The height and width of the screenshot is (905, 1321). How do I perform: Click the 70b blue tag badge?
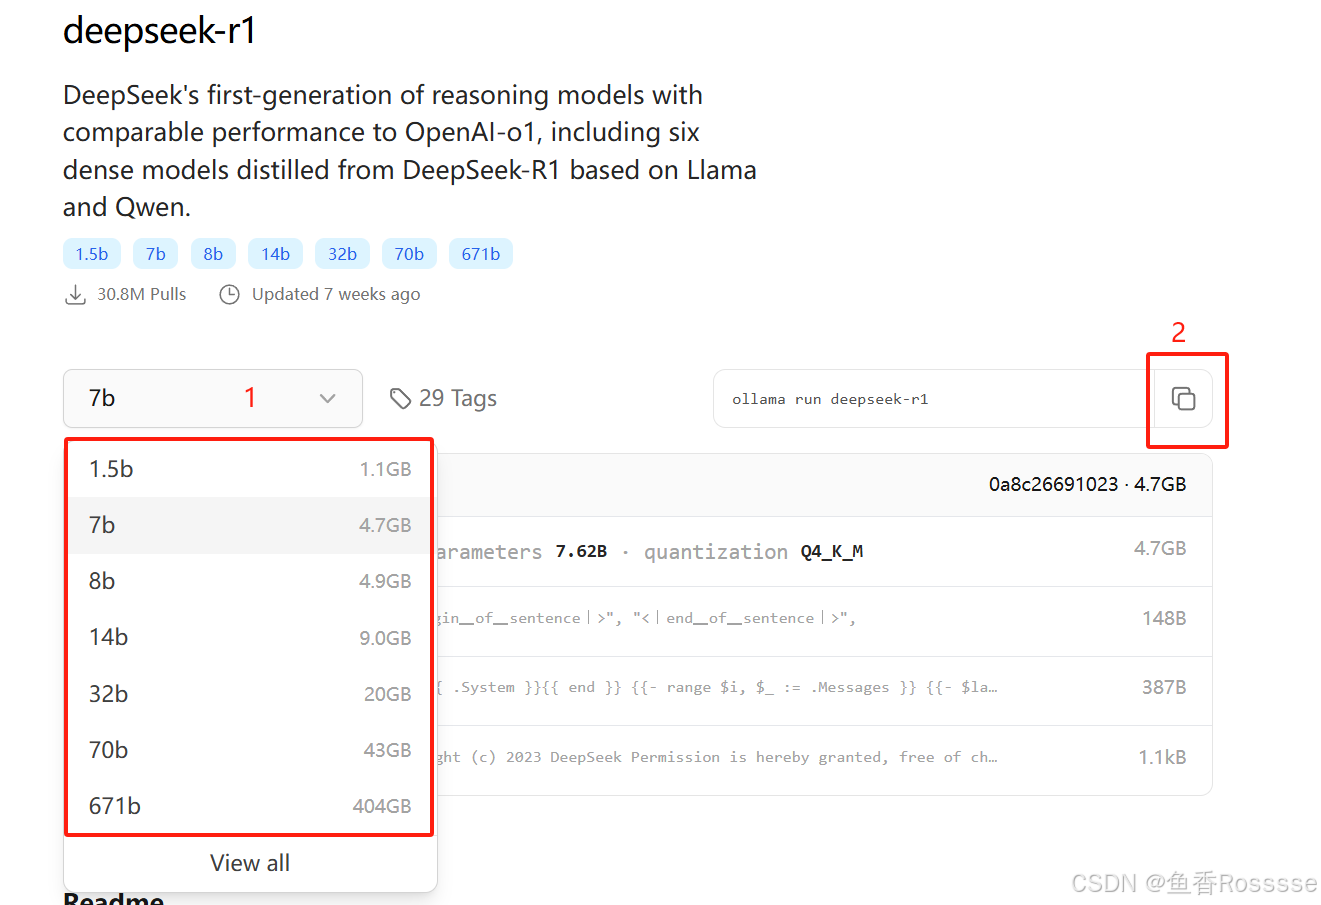coord(409,254)
